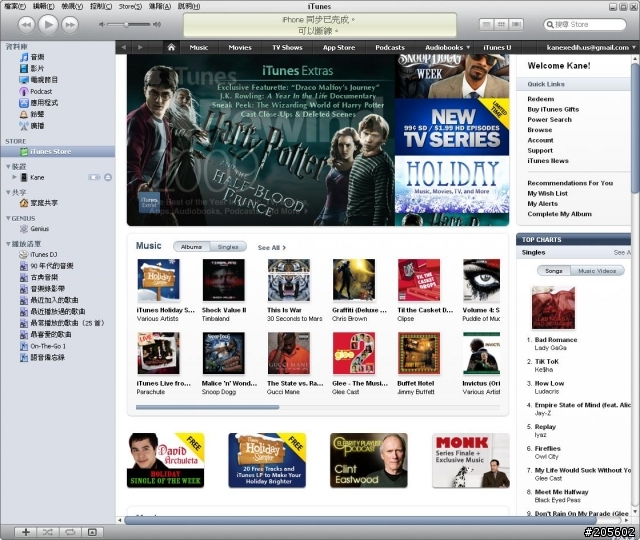
Task: Open the Clint Eastwood podcast banner
Action: tap(369, 460)
